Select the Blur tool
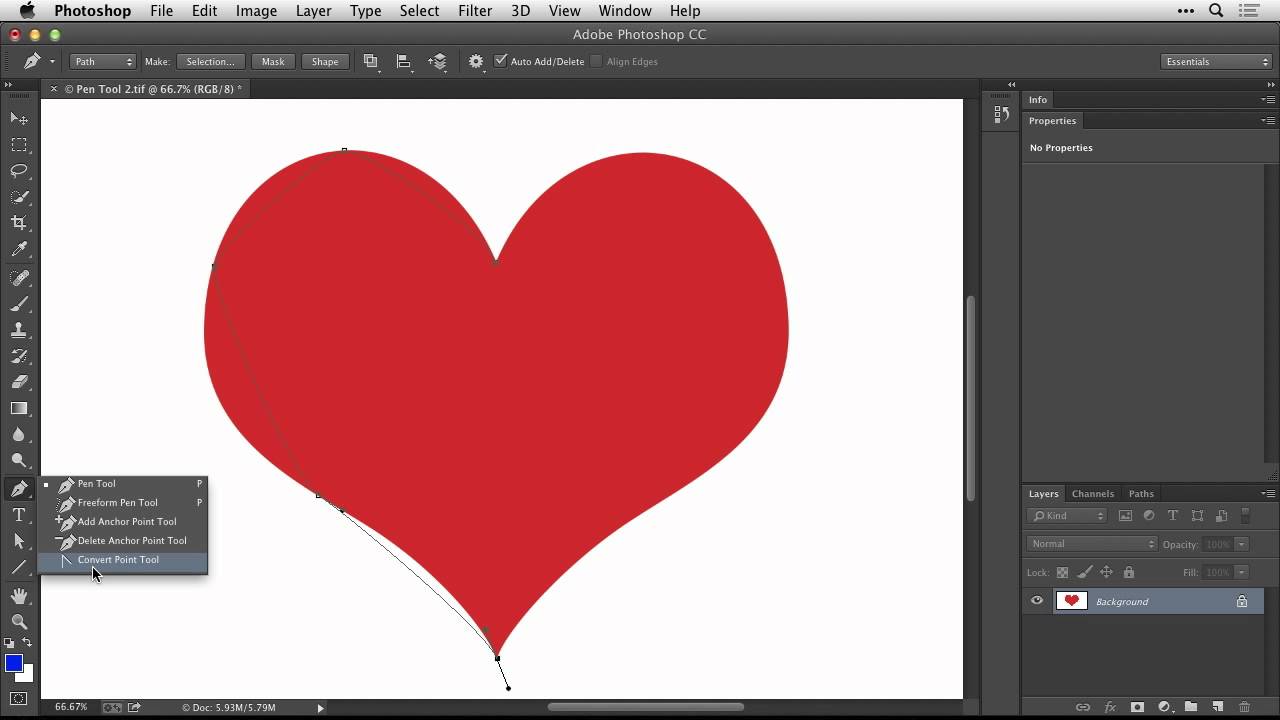The width and height of the screenshot is (1280, 720). click(19, 434)
